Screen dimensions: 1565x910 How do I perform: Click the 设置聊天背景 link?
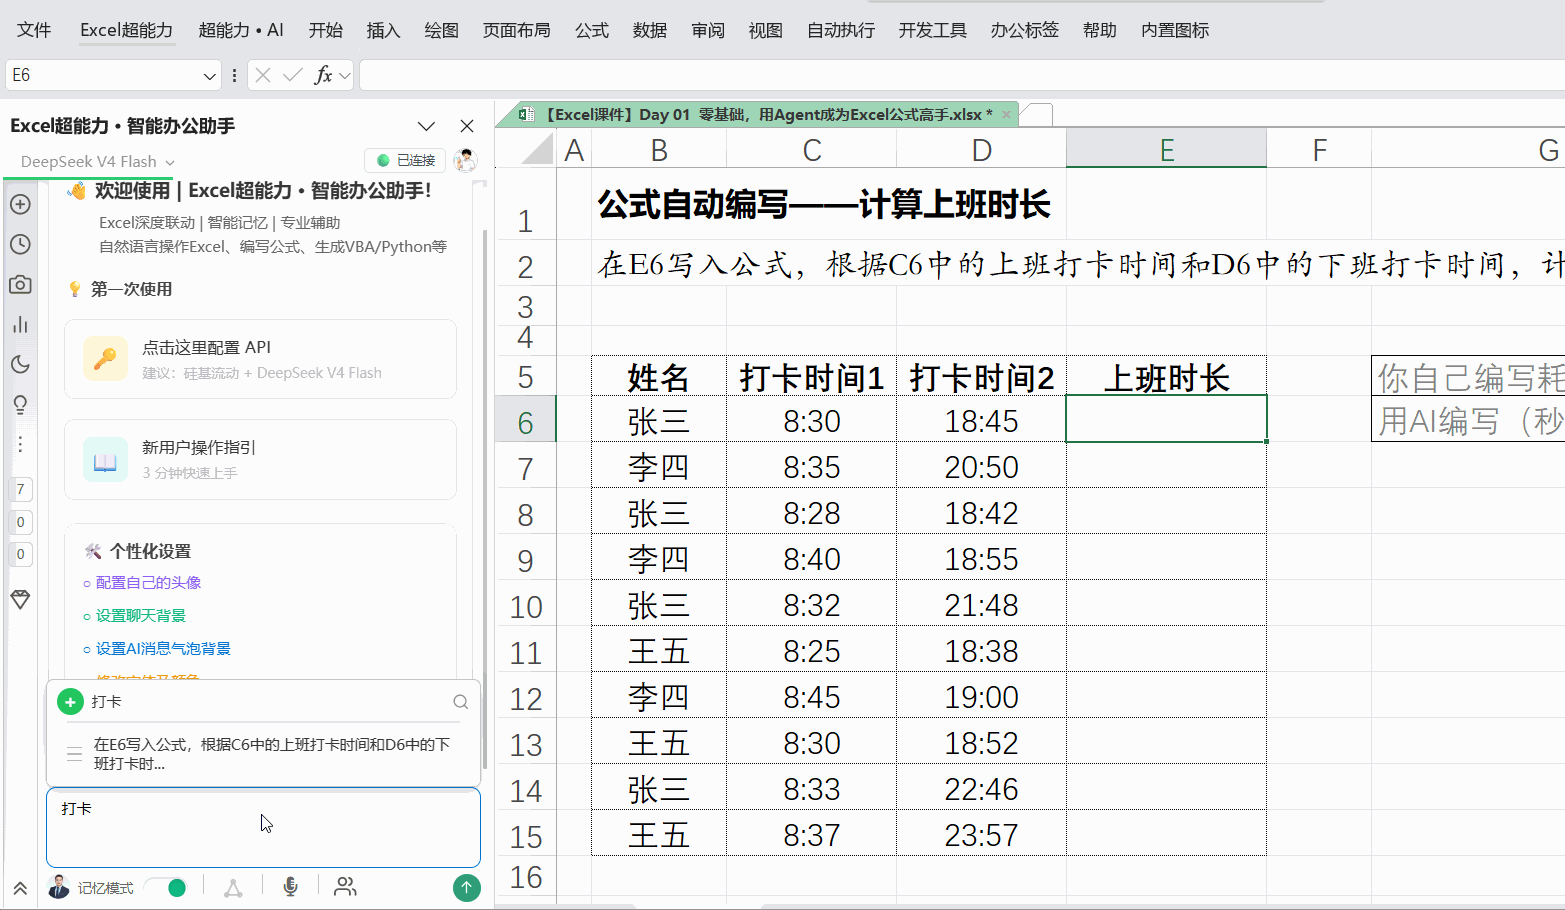coord(141,616)
